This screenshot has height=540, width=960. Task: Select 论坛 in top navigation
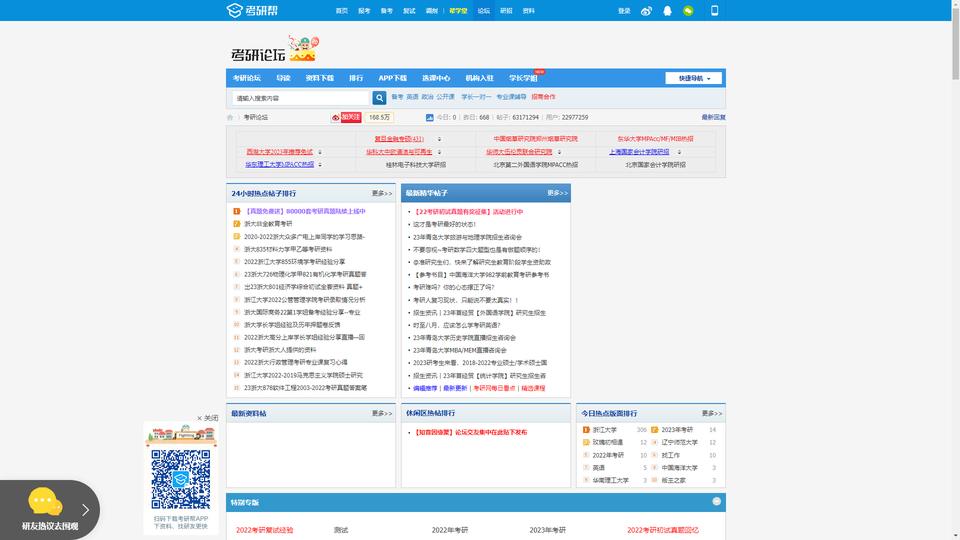tap(484, 10)
